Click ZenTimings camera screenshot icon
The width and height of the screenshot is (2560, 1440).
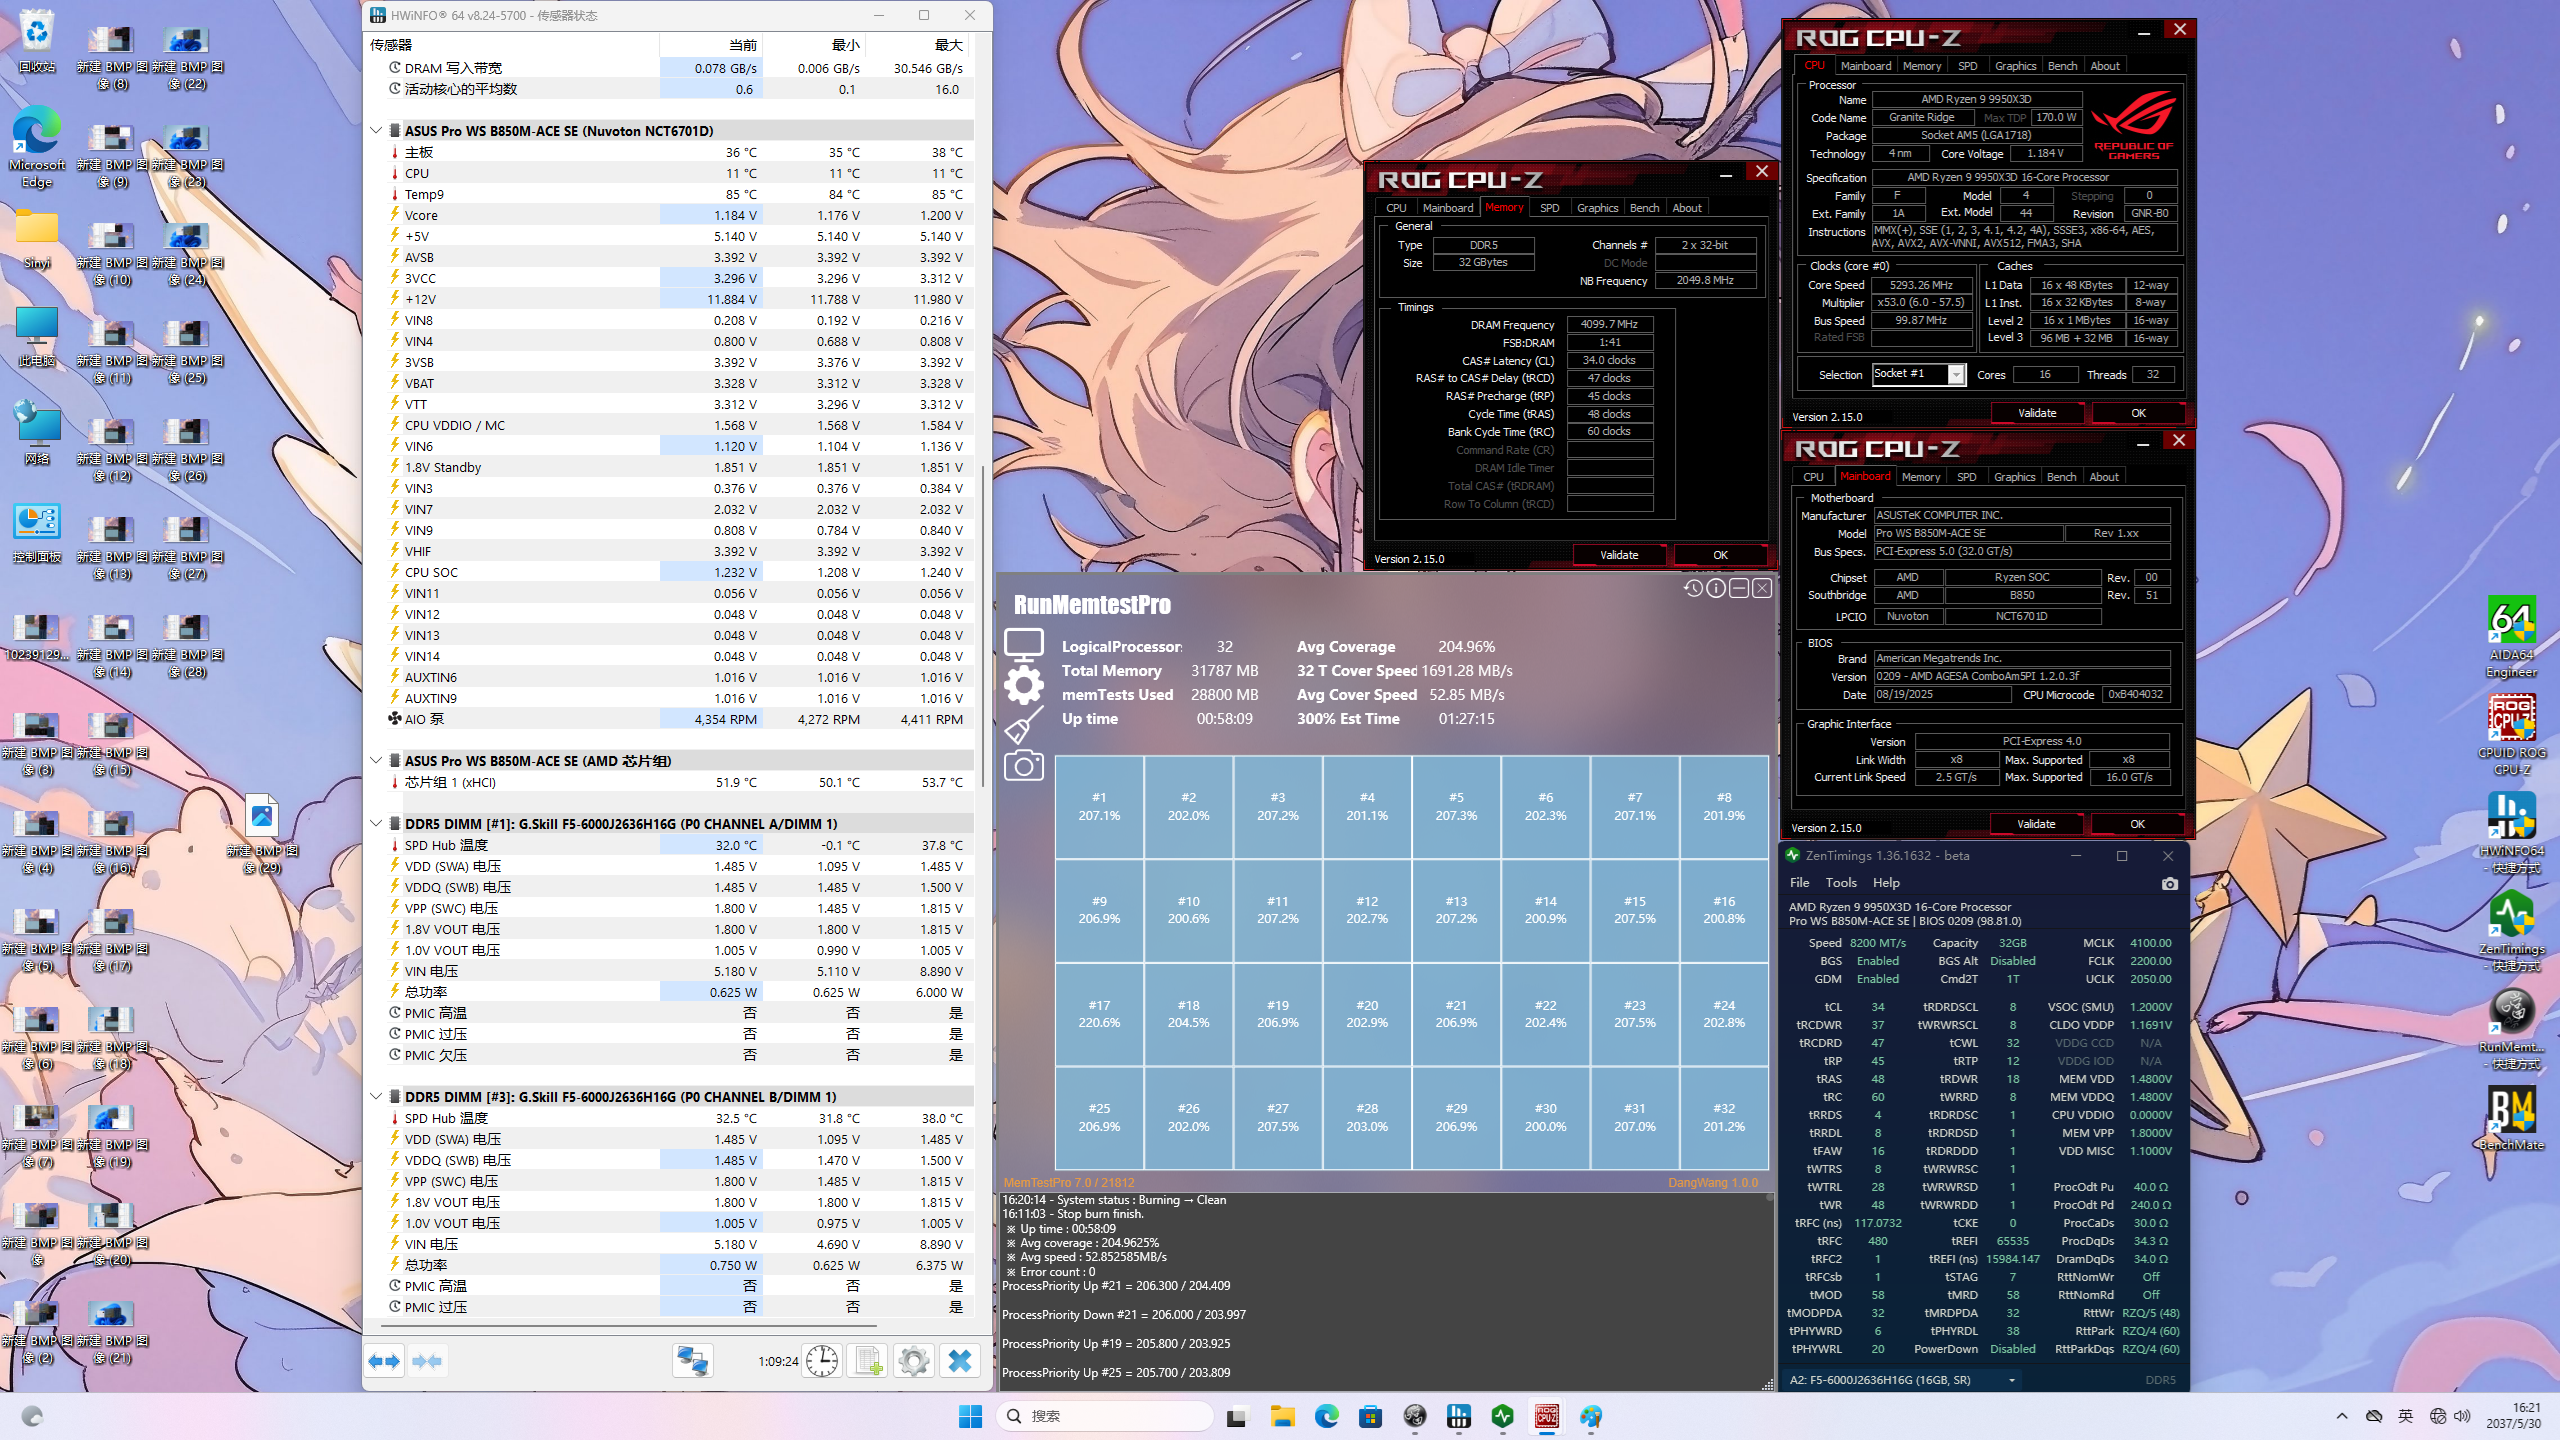click(2169, 884)
